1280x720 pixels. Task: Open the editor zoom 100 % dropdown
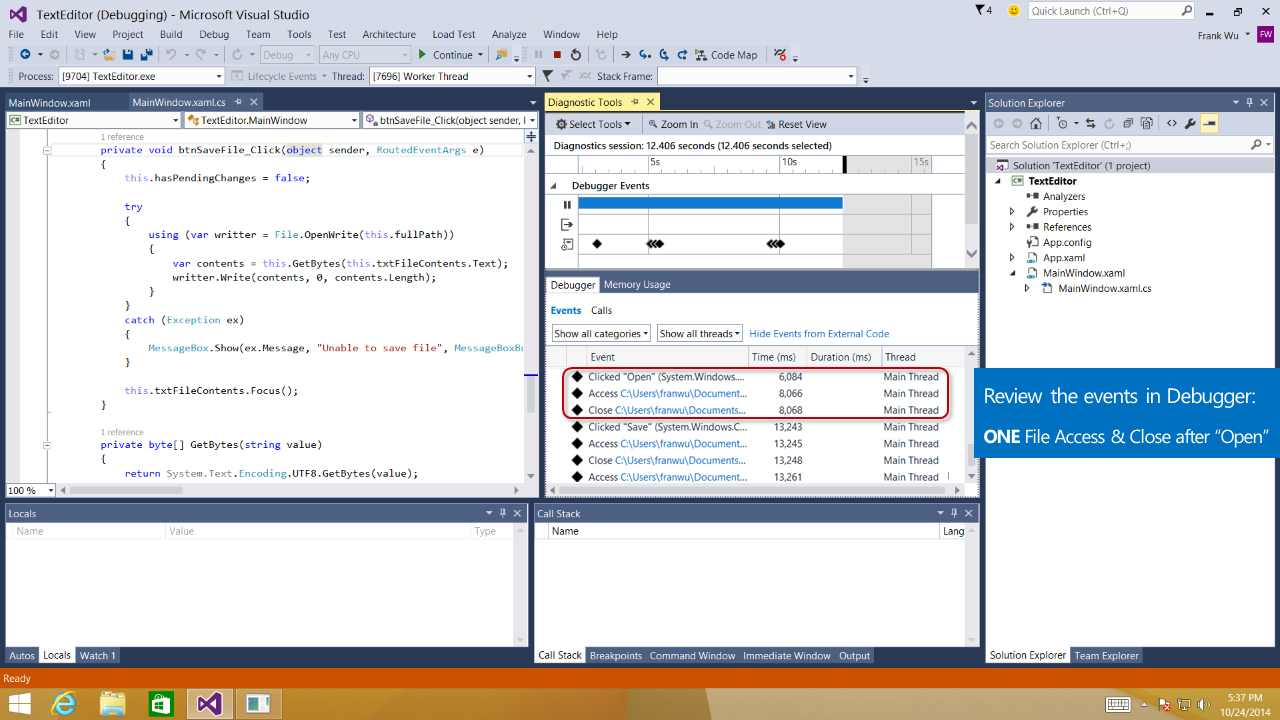(x=29, y=490)
